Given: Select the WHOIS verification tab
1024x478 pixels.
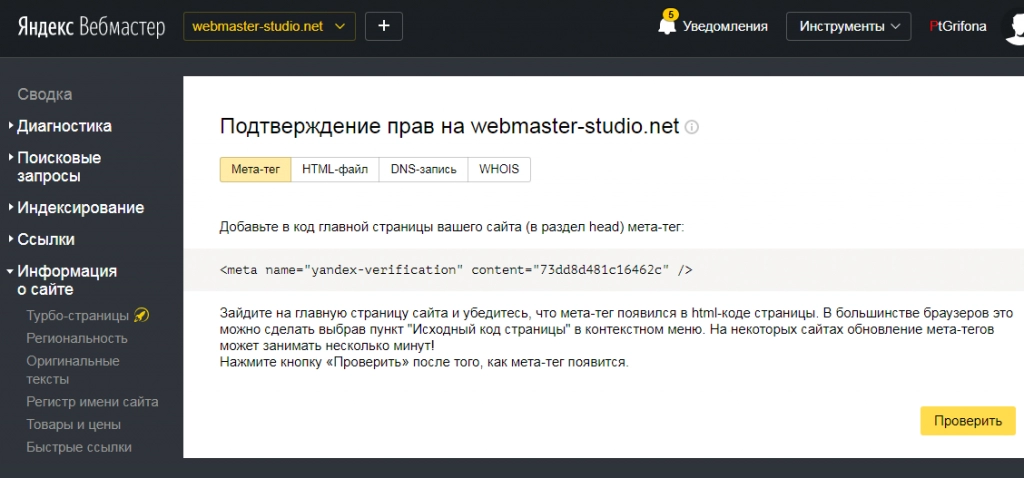Looking at the screenshot, I should [499, 169].
